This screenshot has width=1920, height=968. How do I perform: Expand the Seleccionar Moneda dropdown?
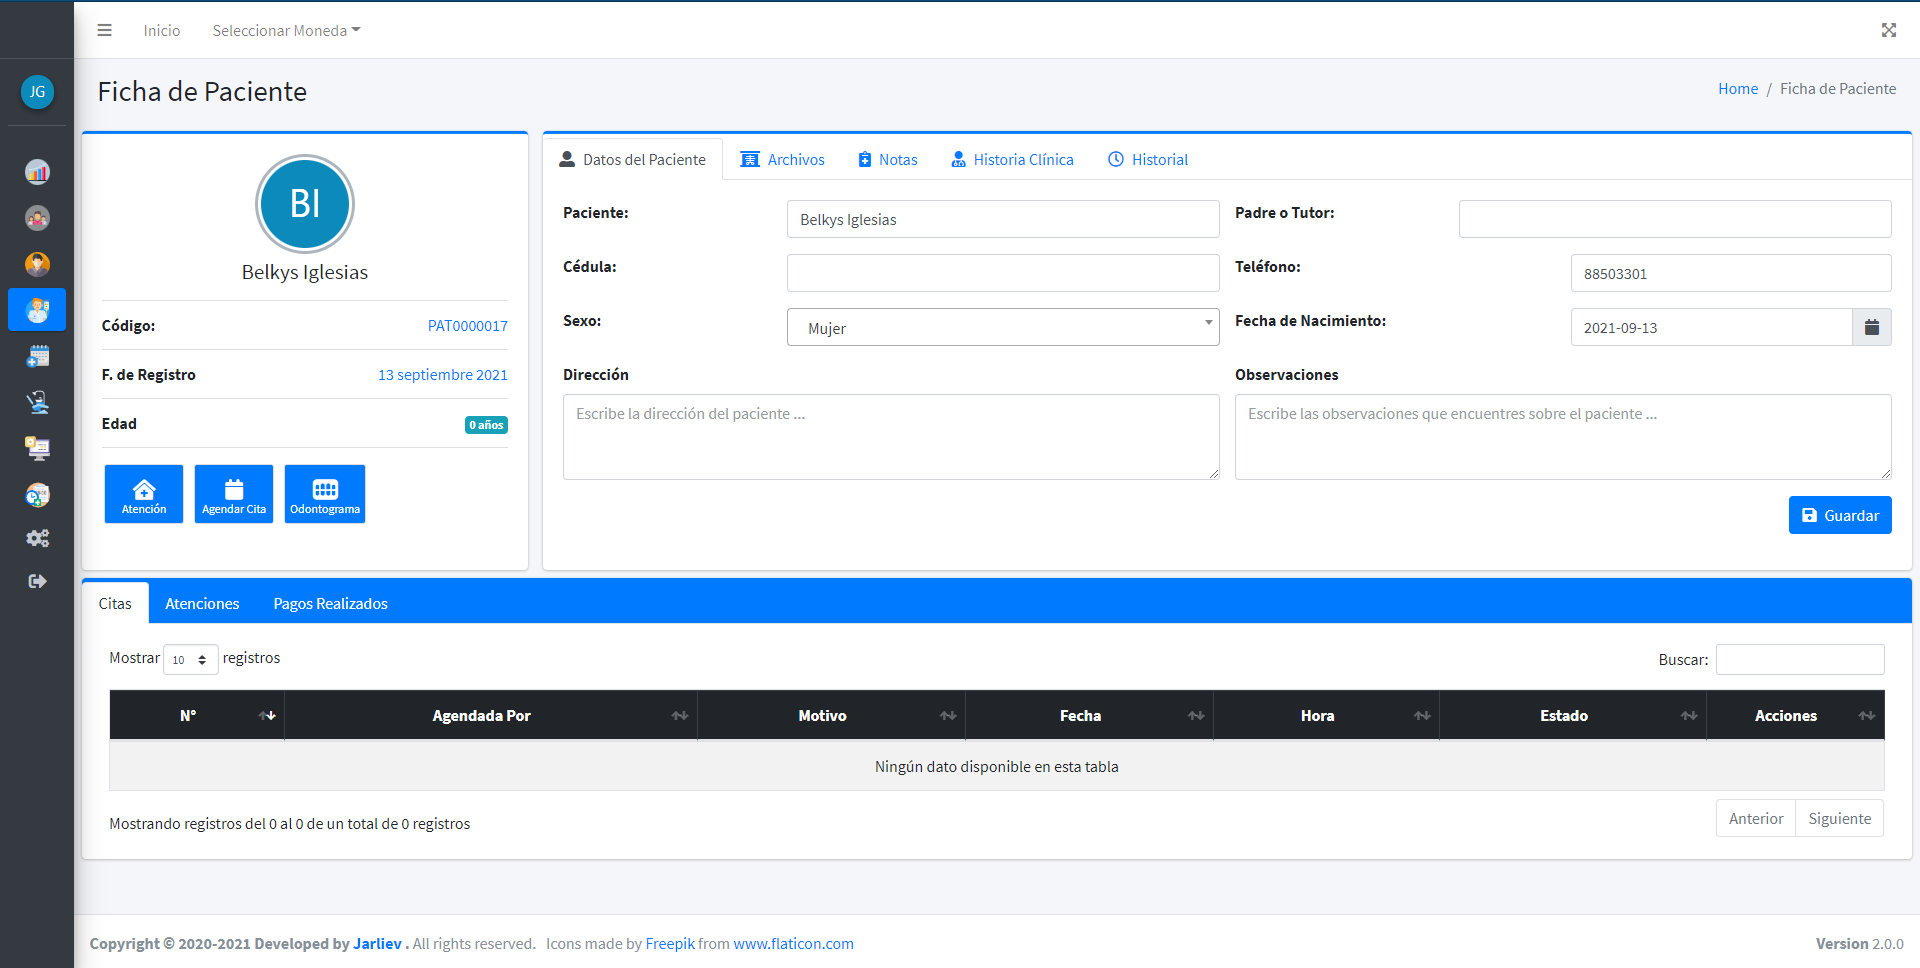(x=286, y=31)
